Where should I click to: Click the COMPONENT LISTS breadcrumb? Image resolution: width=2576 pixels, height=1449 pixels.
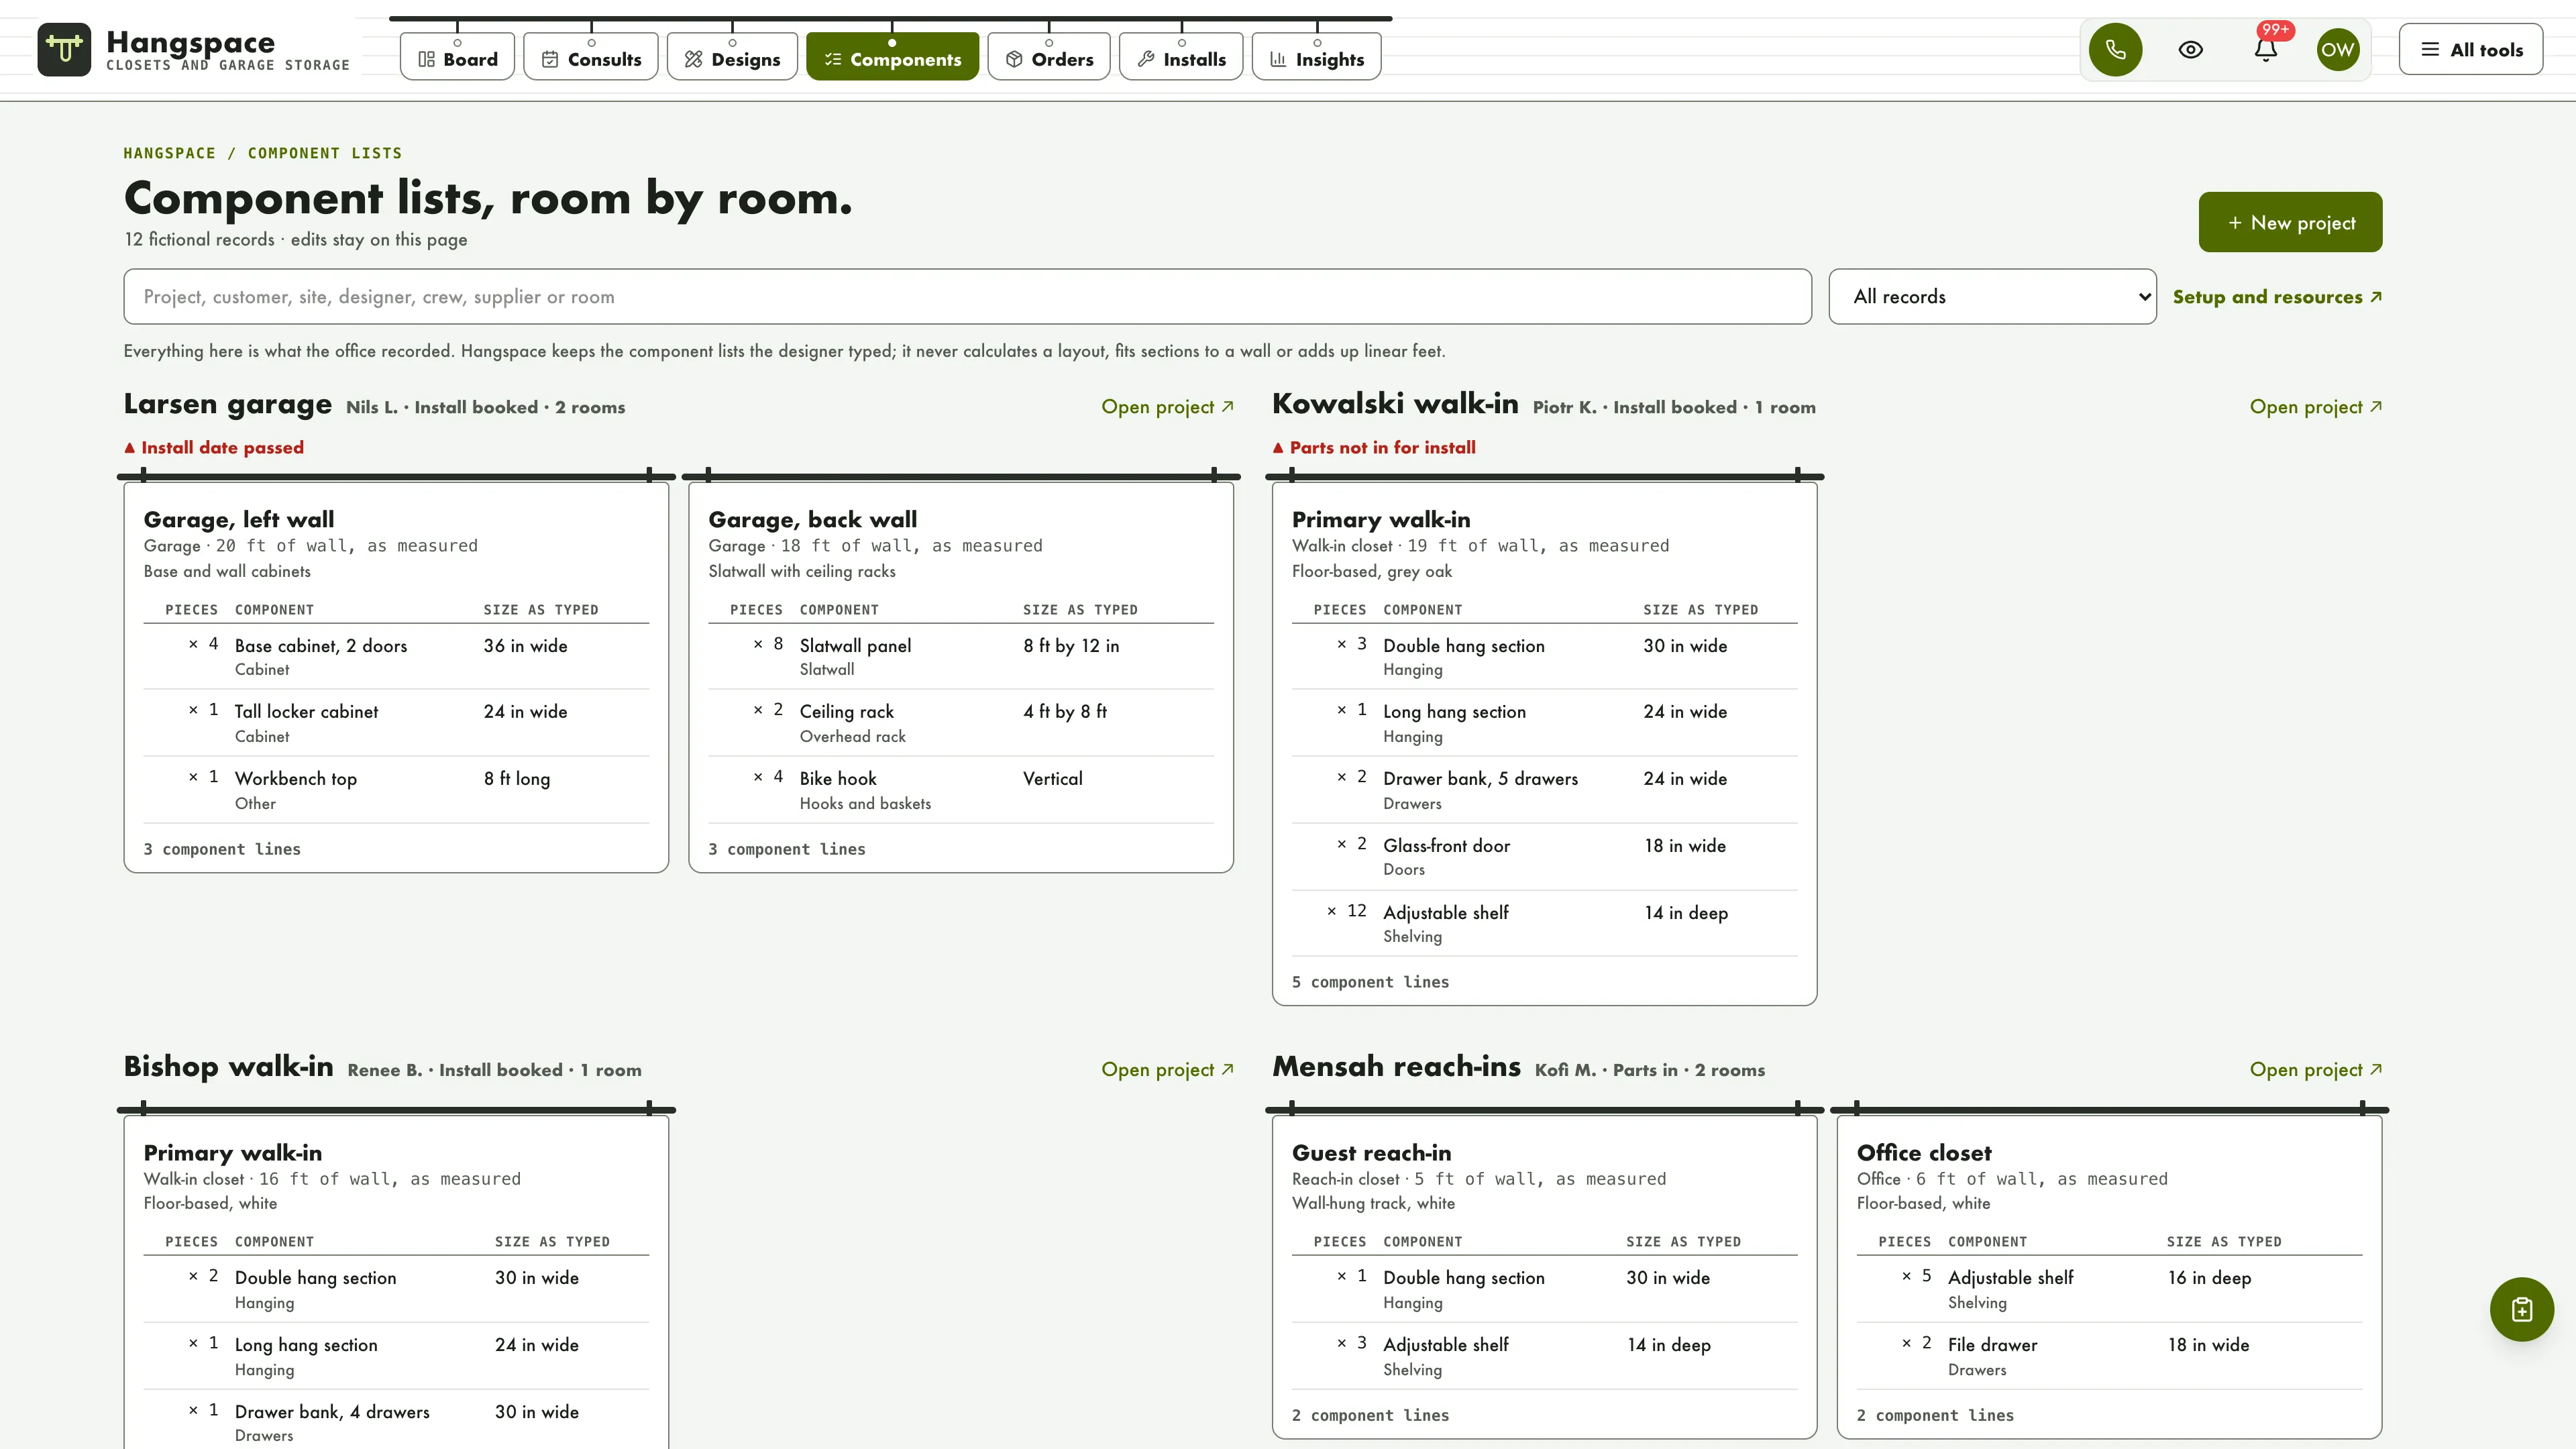(325, 153)
